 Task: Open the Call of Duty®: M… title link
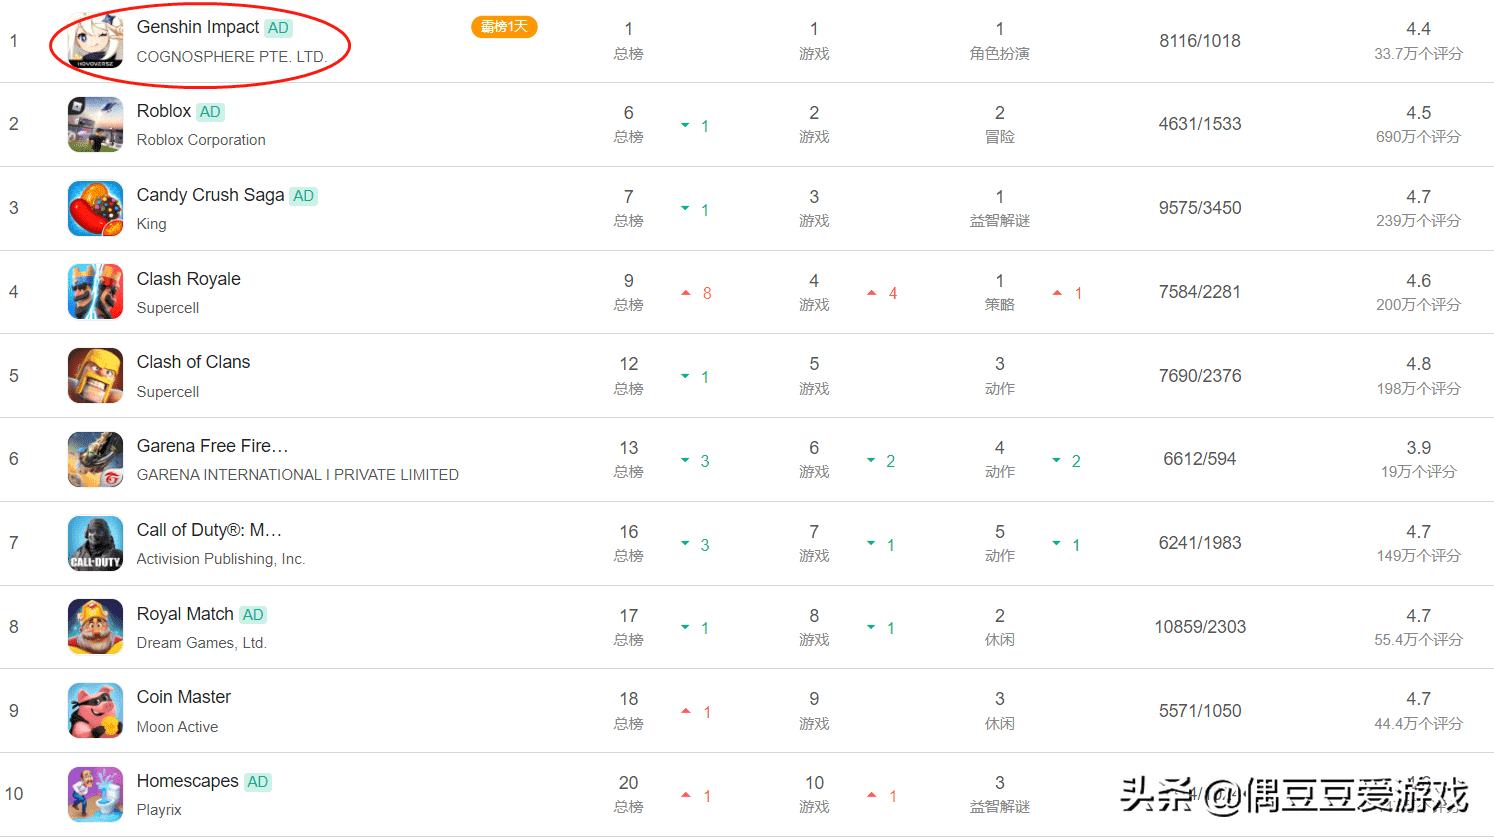[209, 530]
